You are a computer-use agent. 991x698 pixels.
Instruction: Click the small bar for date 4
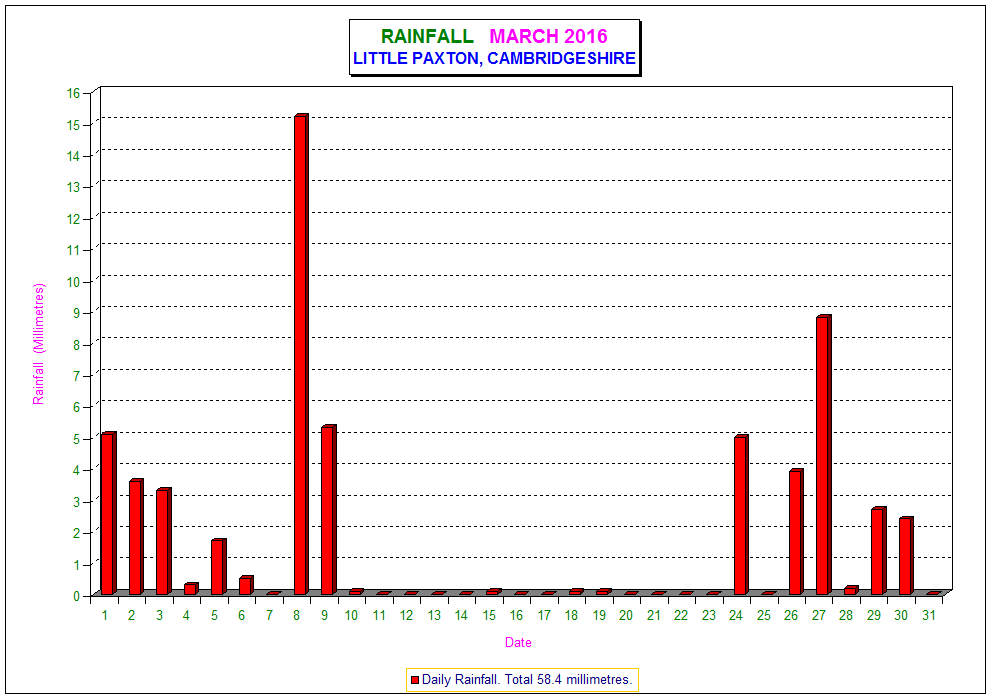pyautogui.click(x=191, y=589)
